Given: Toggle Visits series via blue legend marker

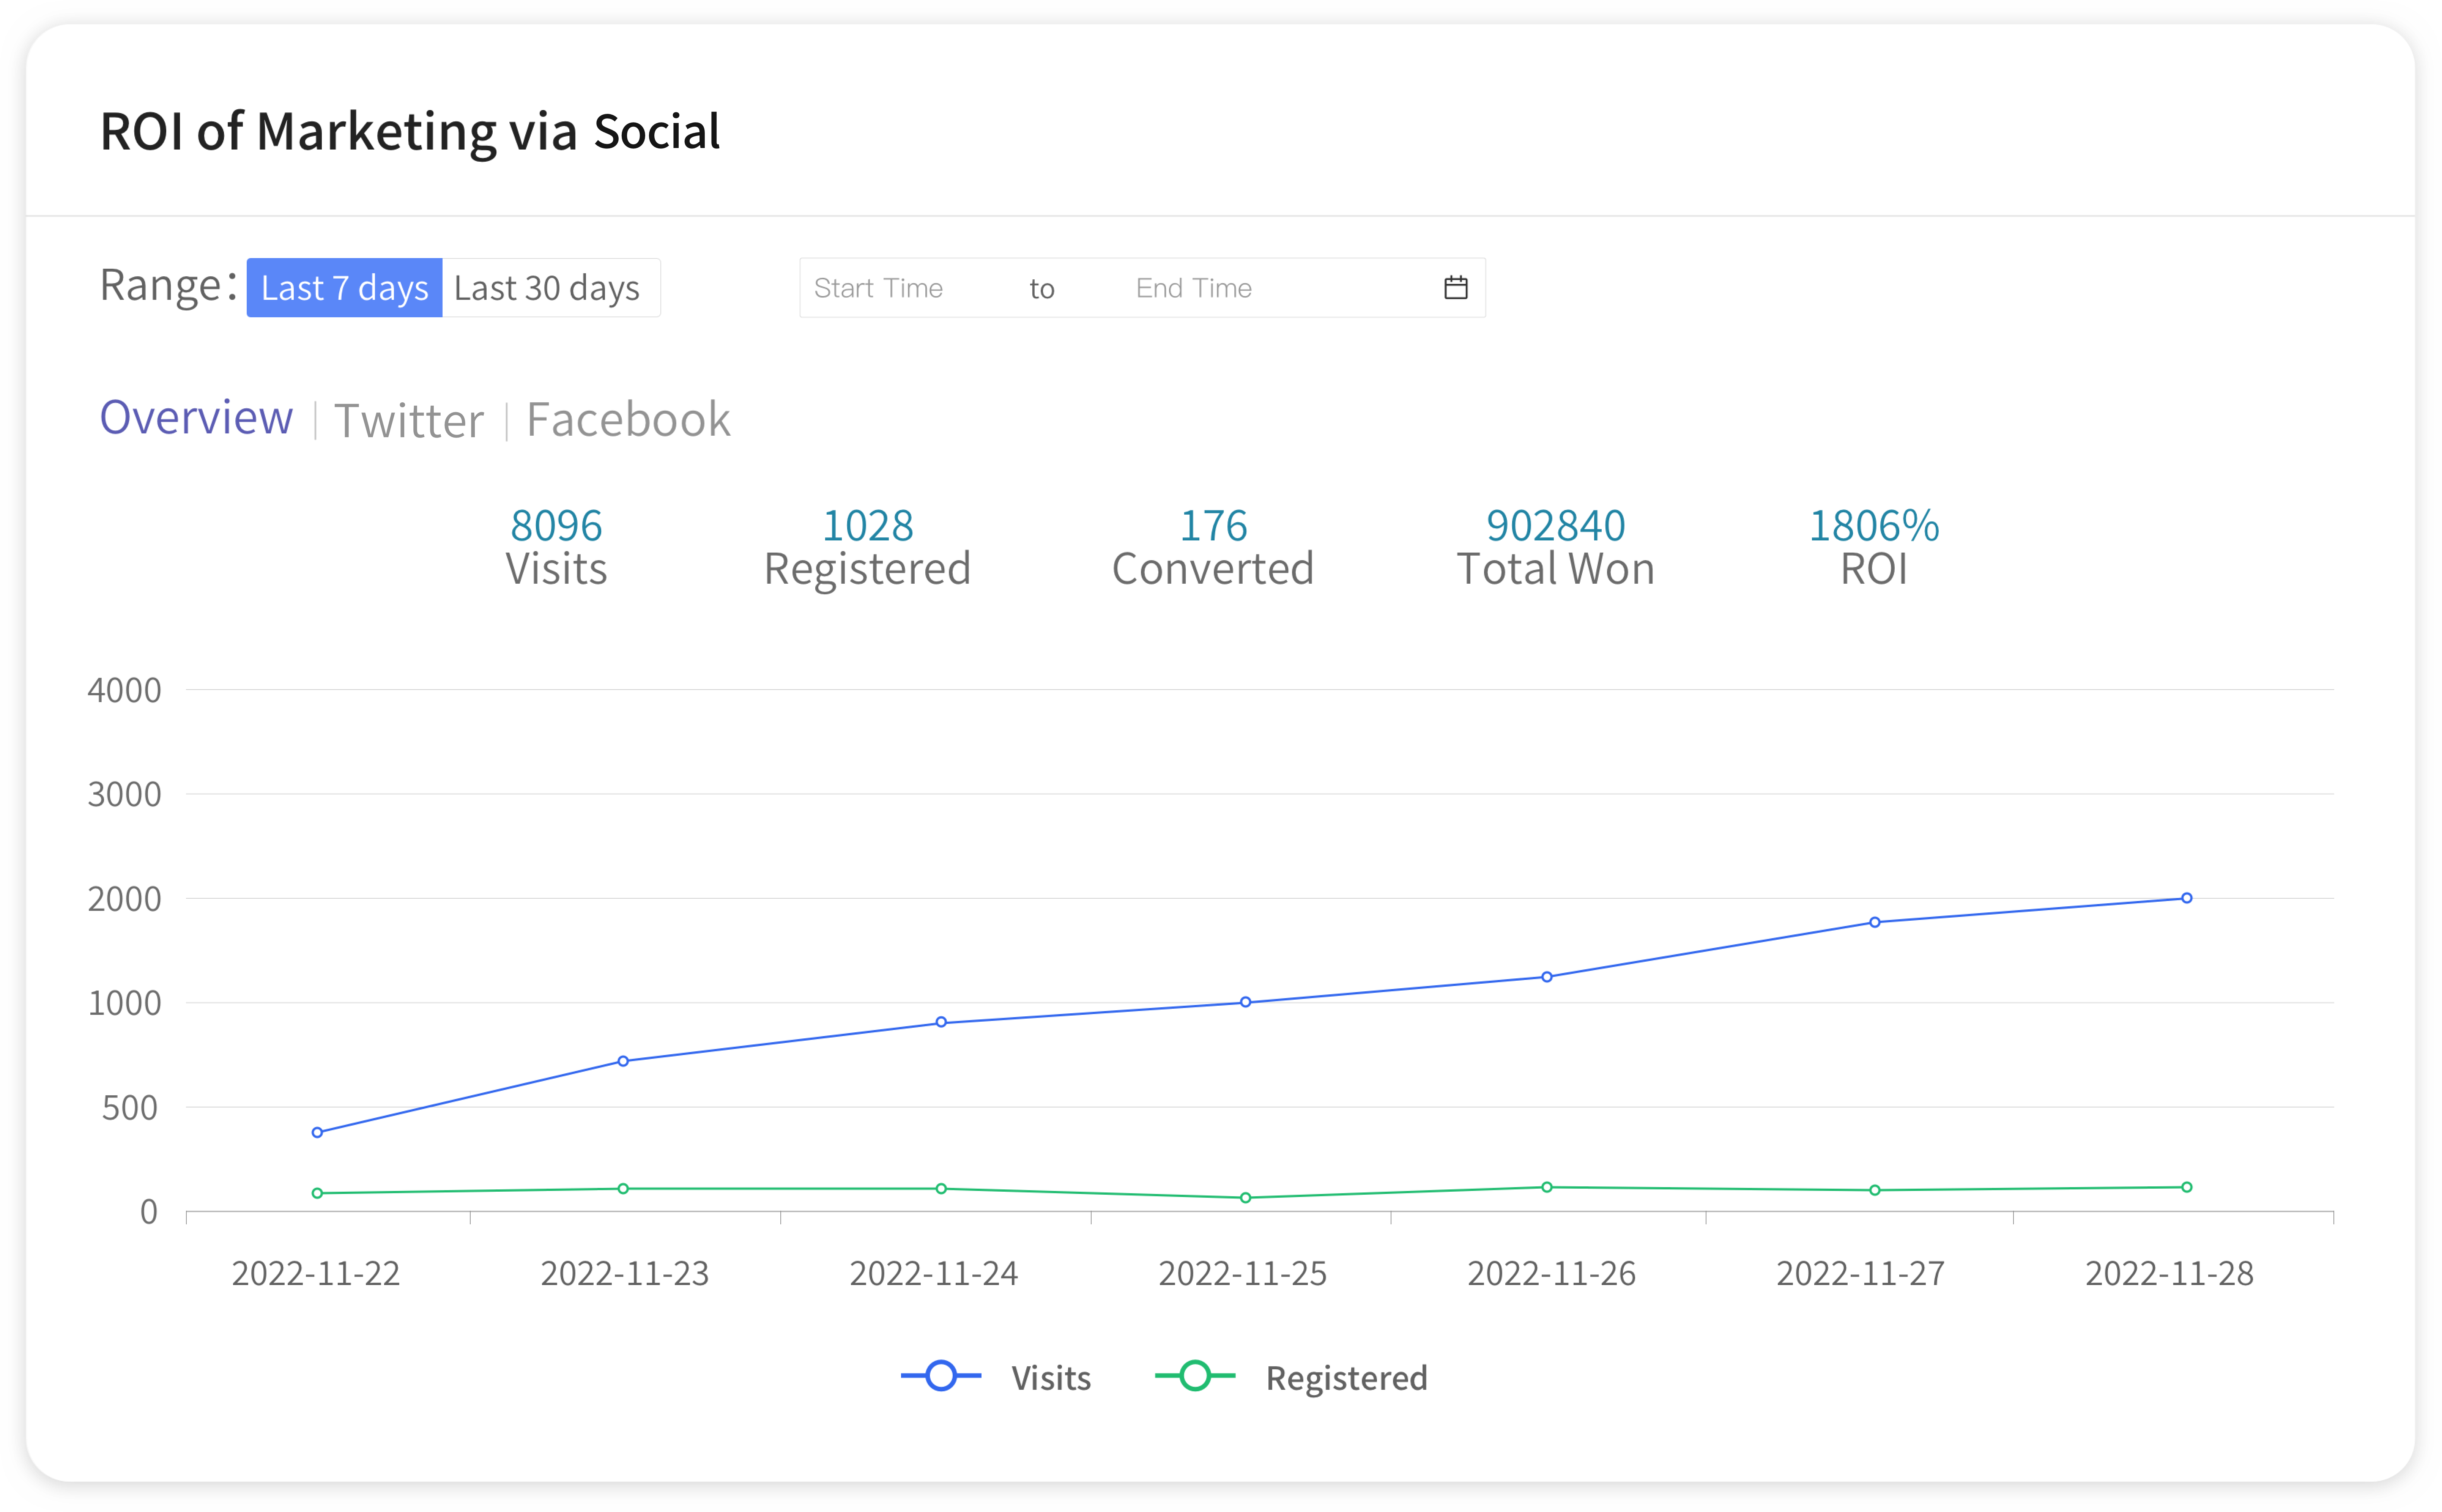Looking at the screenshot, I should click(x=941, y=1377).
